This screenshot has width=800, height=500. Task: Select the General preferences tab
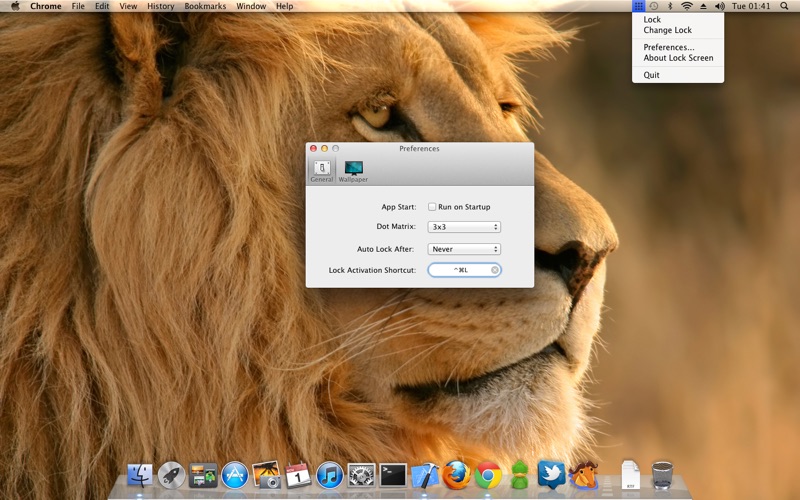tap(321, 170)
